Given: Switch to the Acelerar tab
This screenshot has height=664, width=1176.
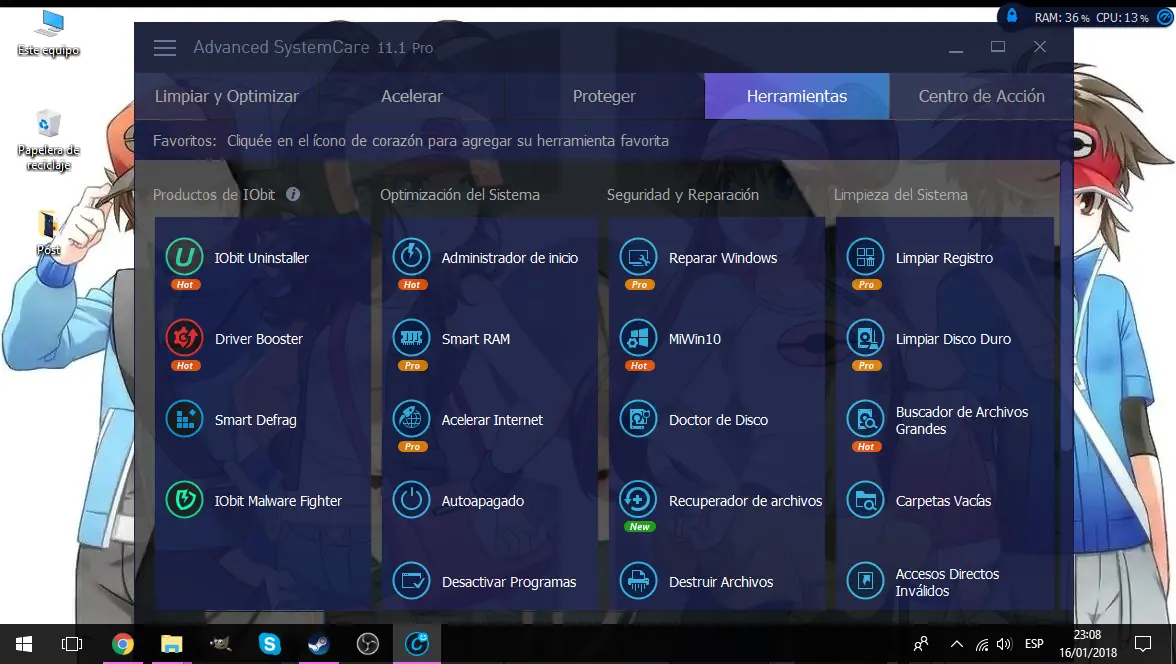Looking at the screenshot, I should (412, 96).
